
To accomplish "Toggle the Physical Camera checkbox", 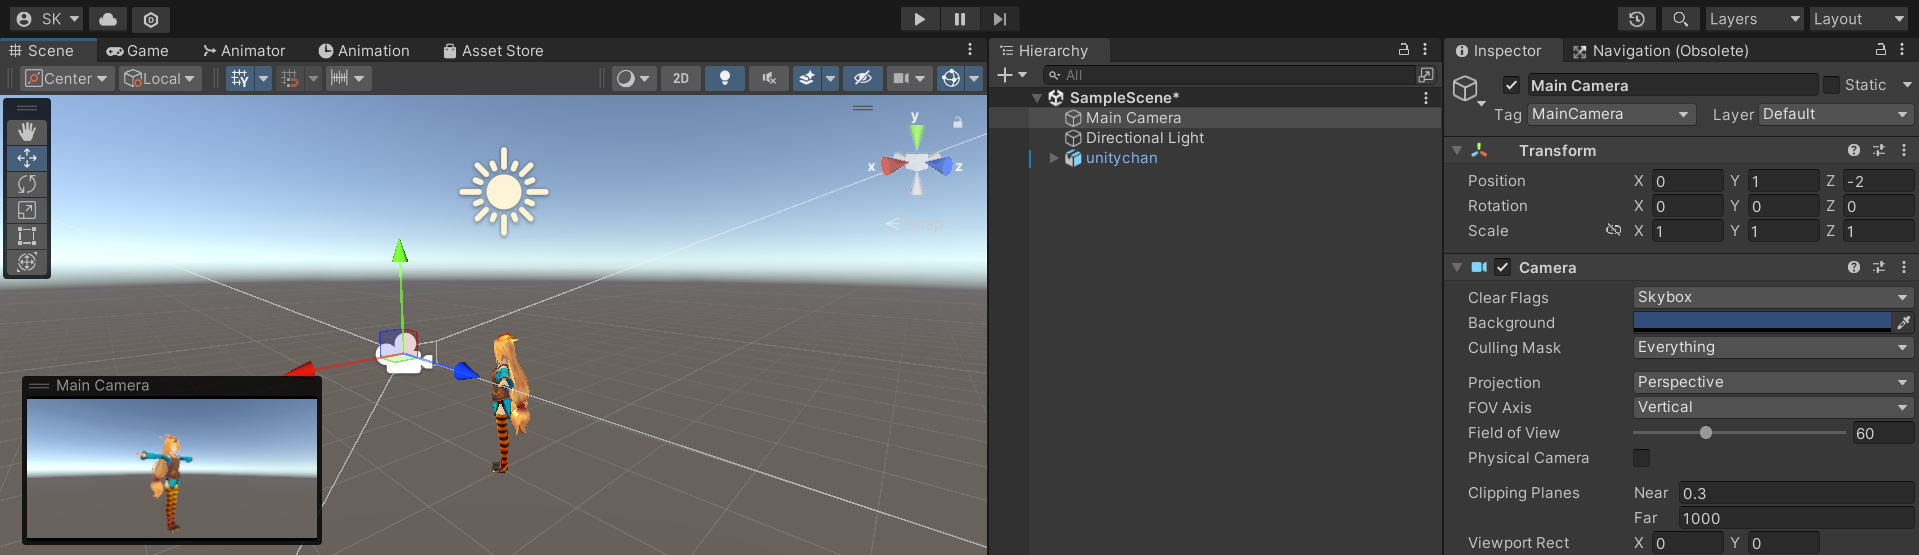I will pos(1642,458).
